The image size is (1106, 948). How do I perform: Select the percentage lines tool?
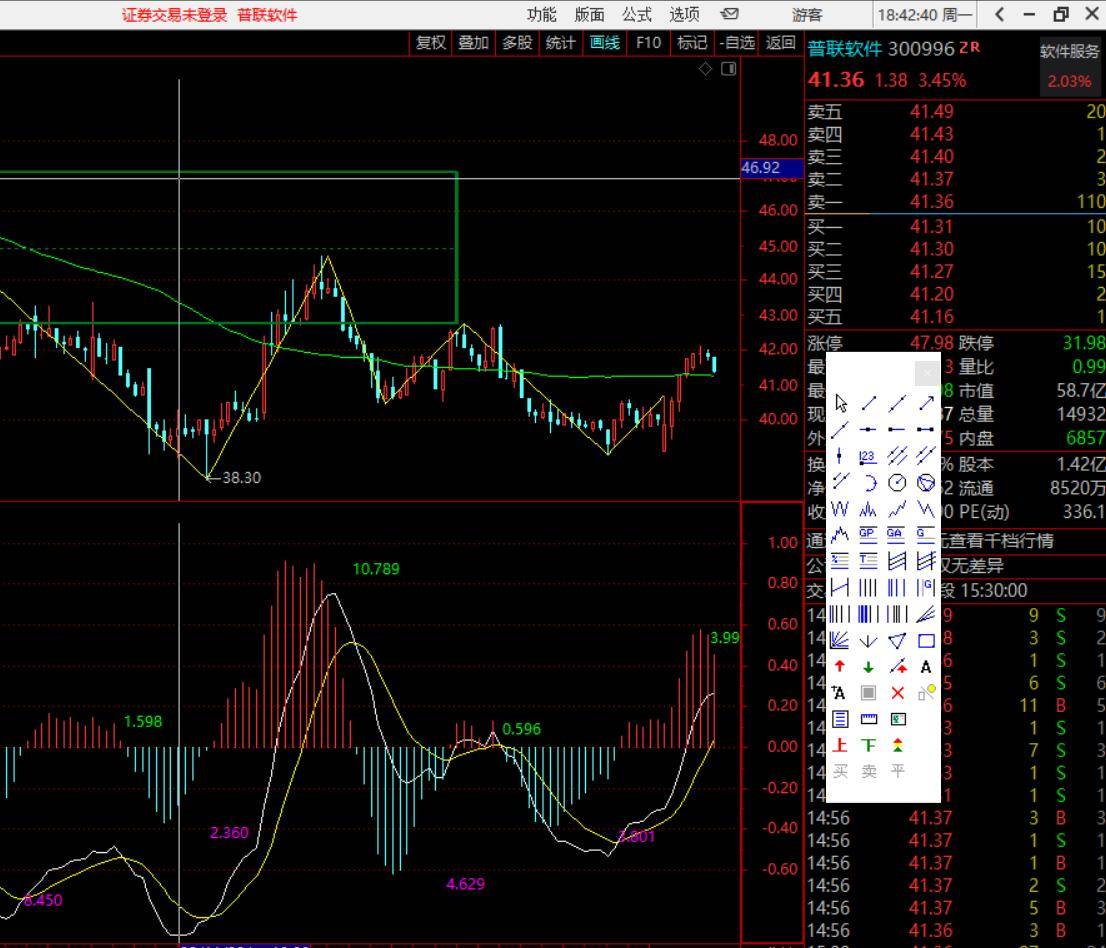point(839,561)
